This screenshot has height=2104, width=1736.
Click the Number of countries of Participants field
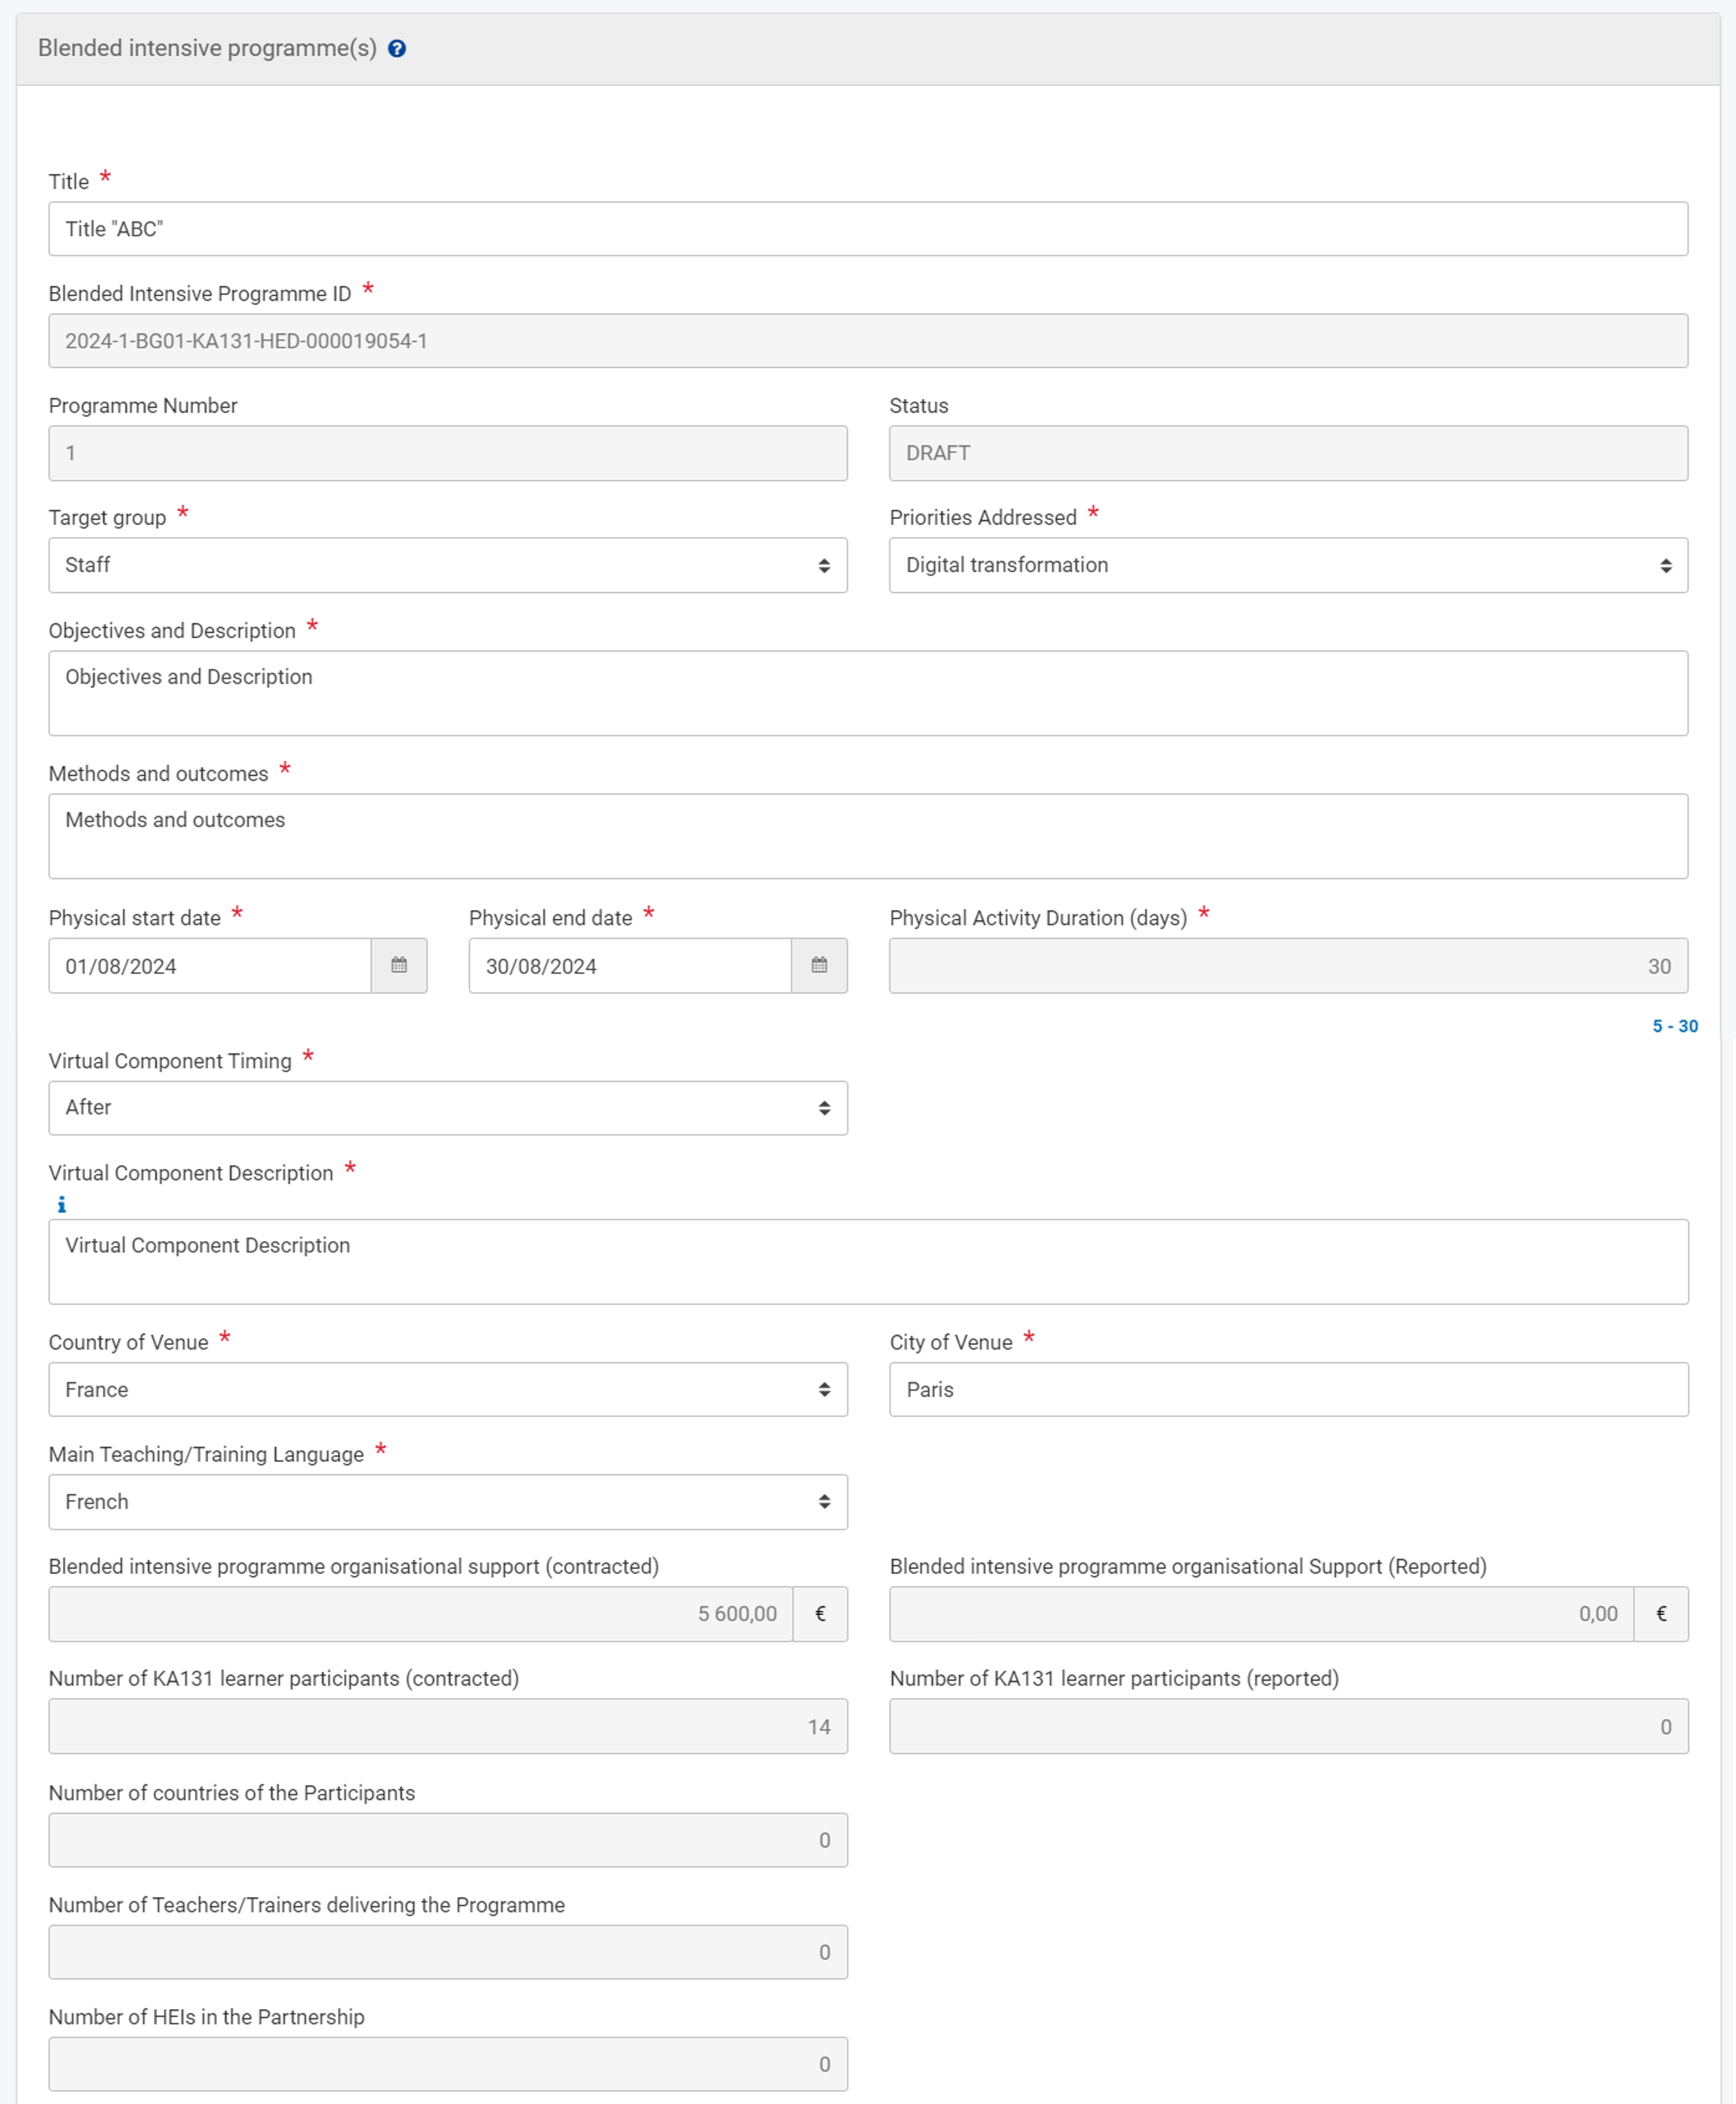pyautogui.click(x=448, y=1839)
